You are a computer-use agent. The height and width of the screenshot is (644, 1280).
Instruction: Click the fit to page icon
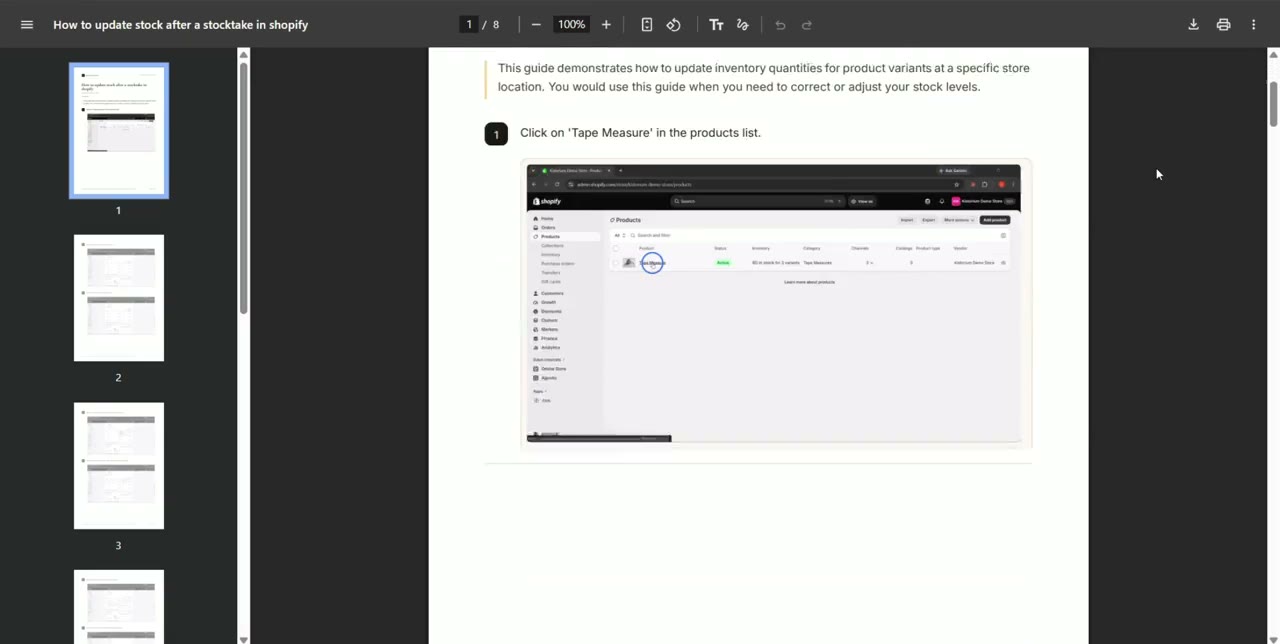[647, 24]
